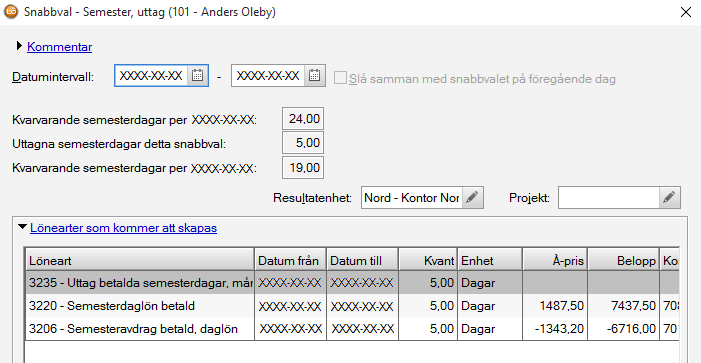Click Dagar unit cell in row 3220
This screenshot has width=701, height=363.
tap(490, 306)
